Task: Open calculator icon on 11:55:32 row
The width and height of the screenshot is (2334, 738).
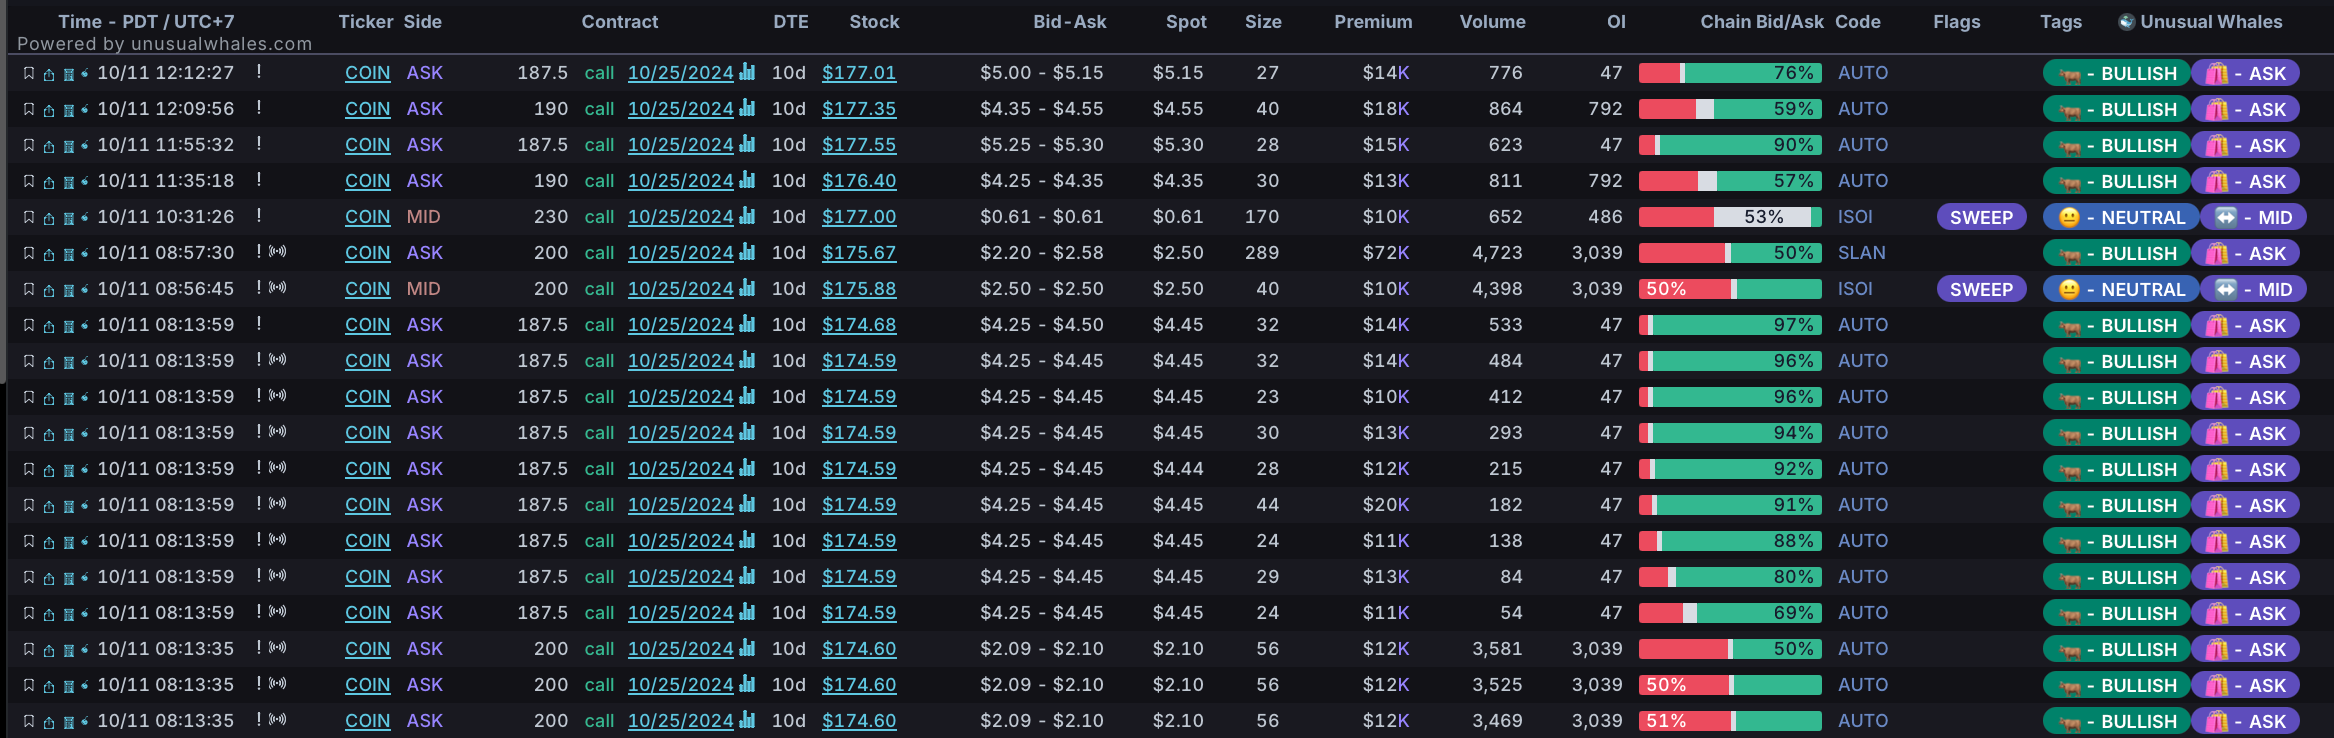Action: coord(69,146)
